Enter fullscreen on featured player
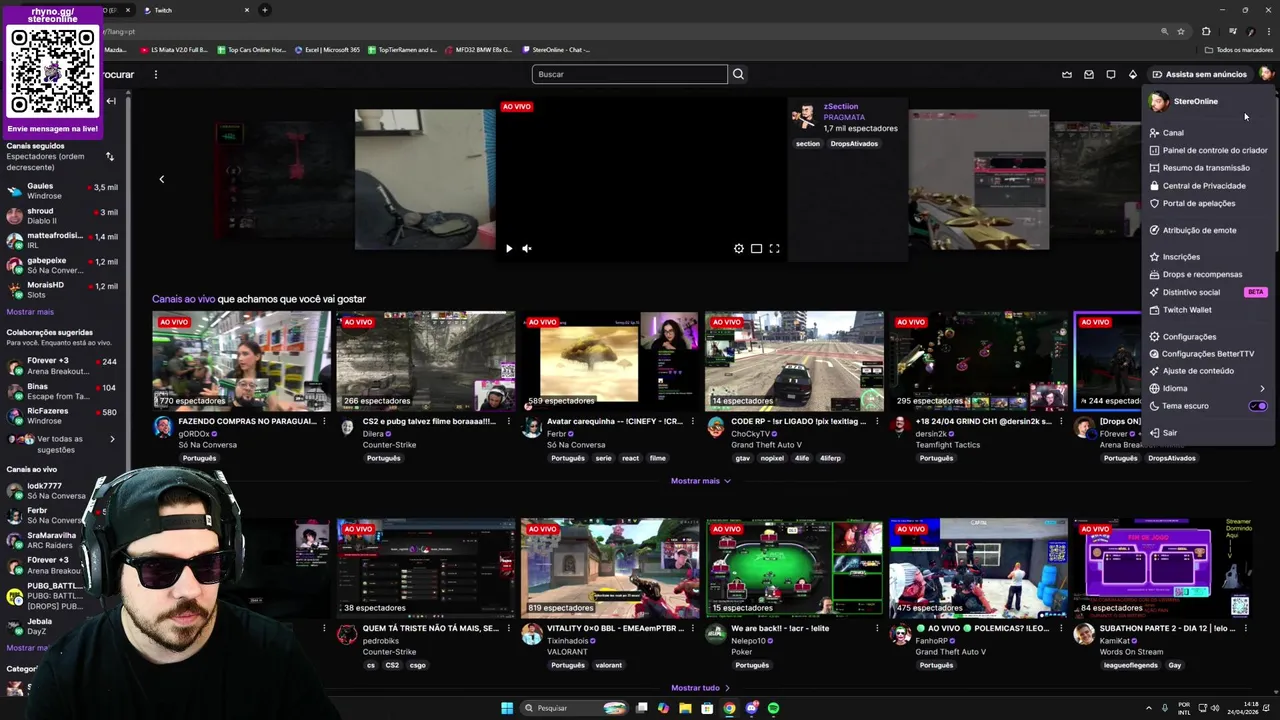Viewport: 1280px width, 720px height. [x=774, y=248]
